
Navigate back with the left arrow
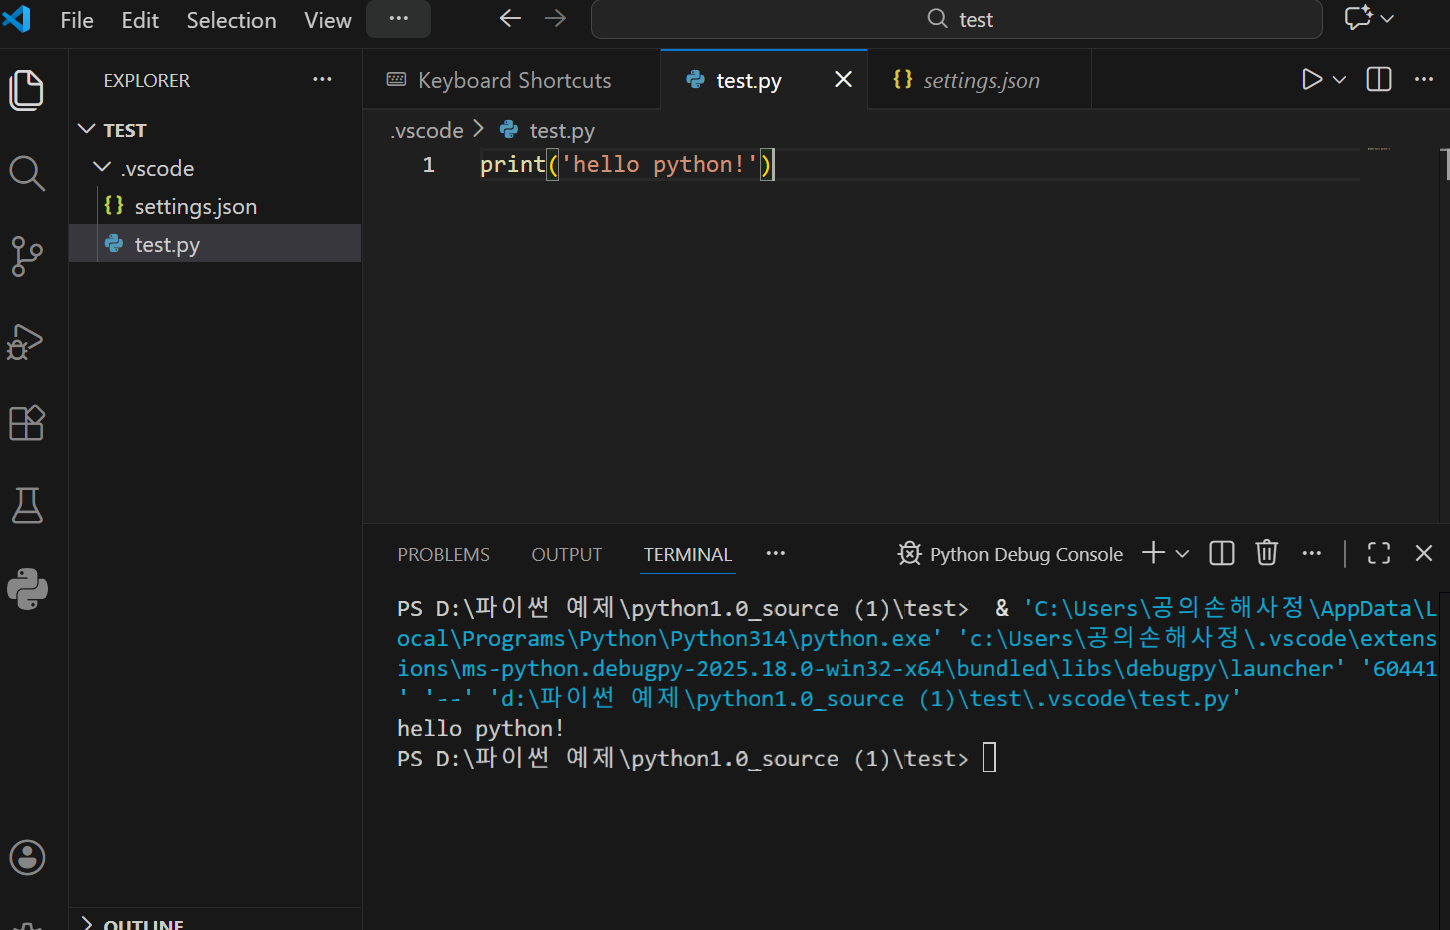[510, 19]
